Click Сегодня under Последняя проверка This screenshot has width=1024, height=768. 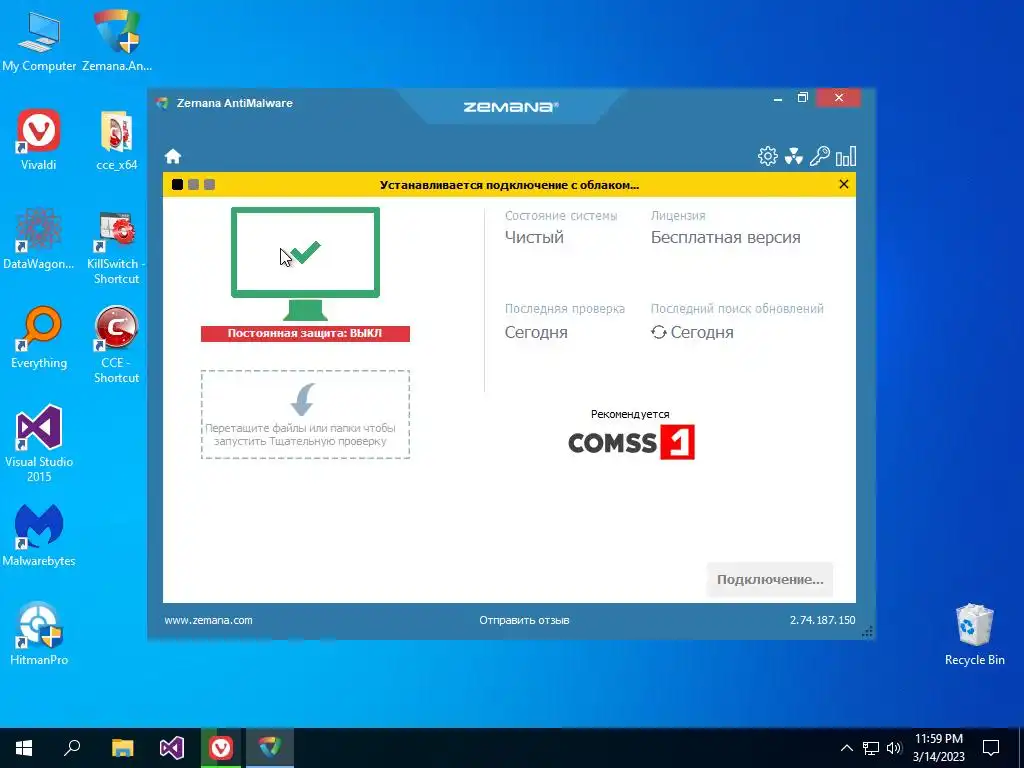point(536,332)
